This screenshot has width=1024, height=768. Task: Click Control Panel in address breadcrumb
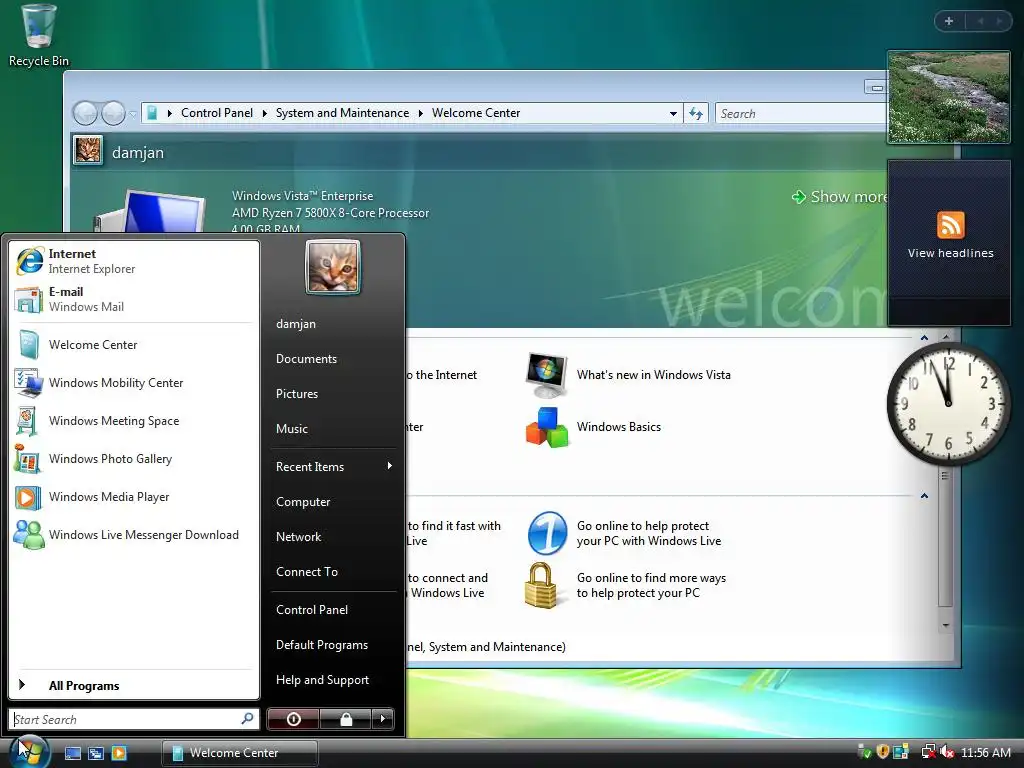[217, 113]
